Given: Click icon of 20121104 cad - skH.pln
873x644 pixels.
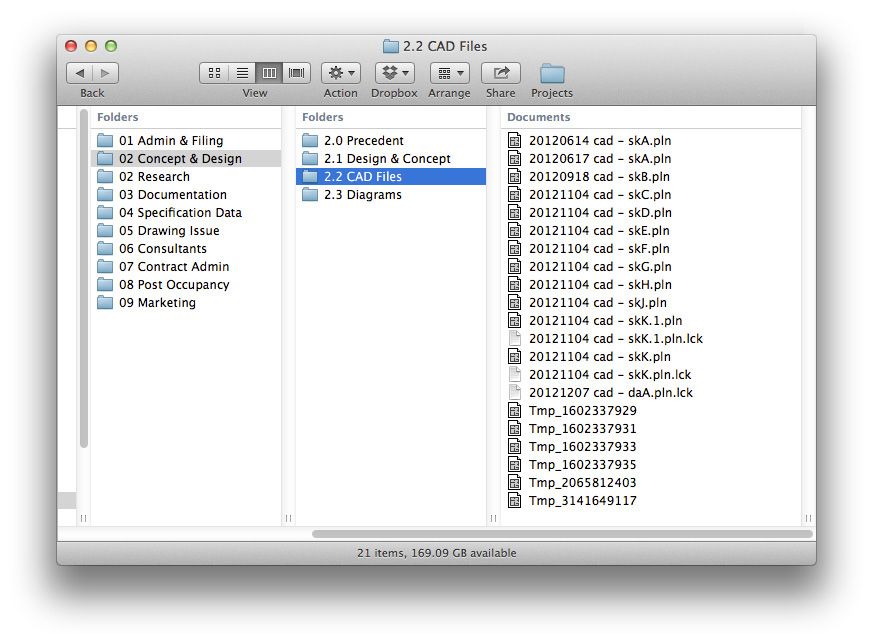Looking at the screenshot, I should point(515,284).
